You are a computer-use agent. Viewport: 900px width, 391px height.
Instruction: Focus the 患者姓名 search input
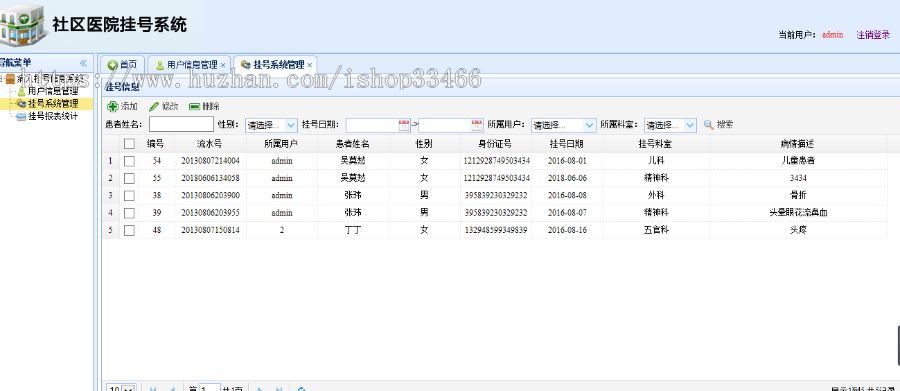point(181,124)
